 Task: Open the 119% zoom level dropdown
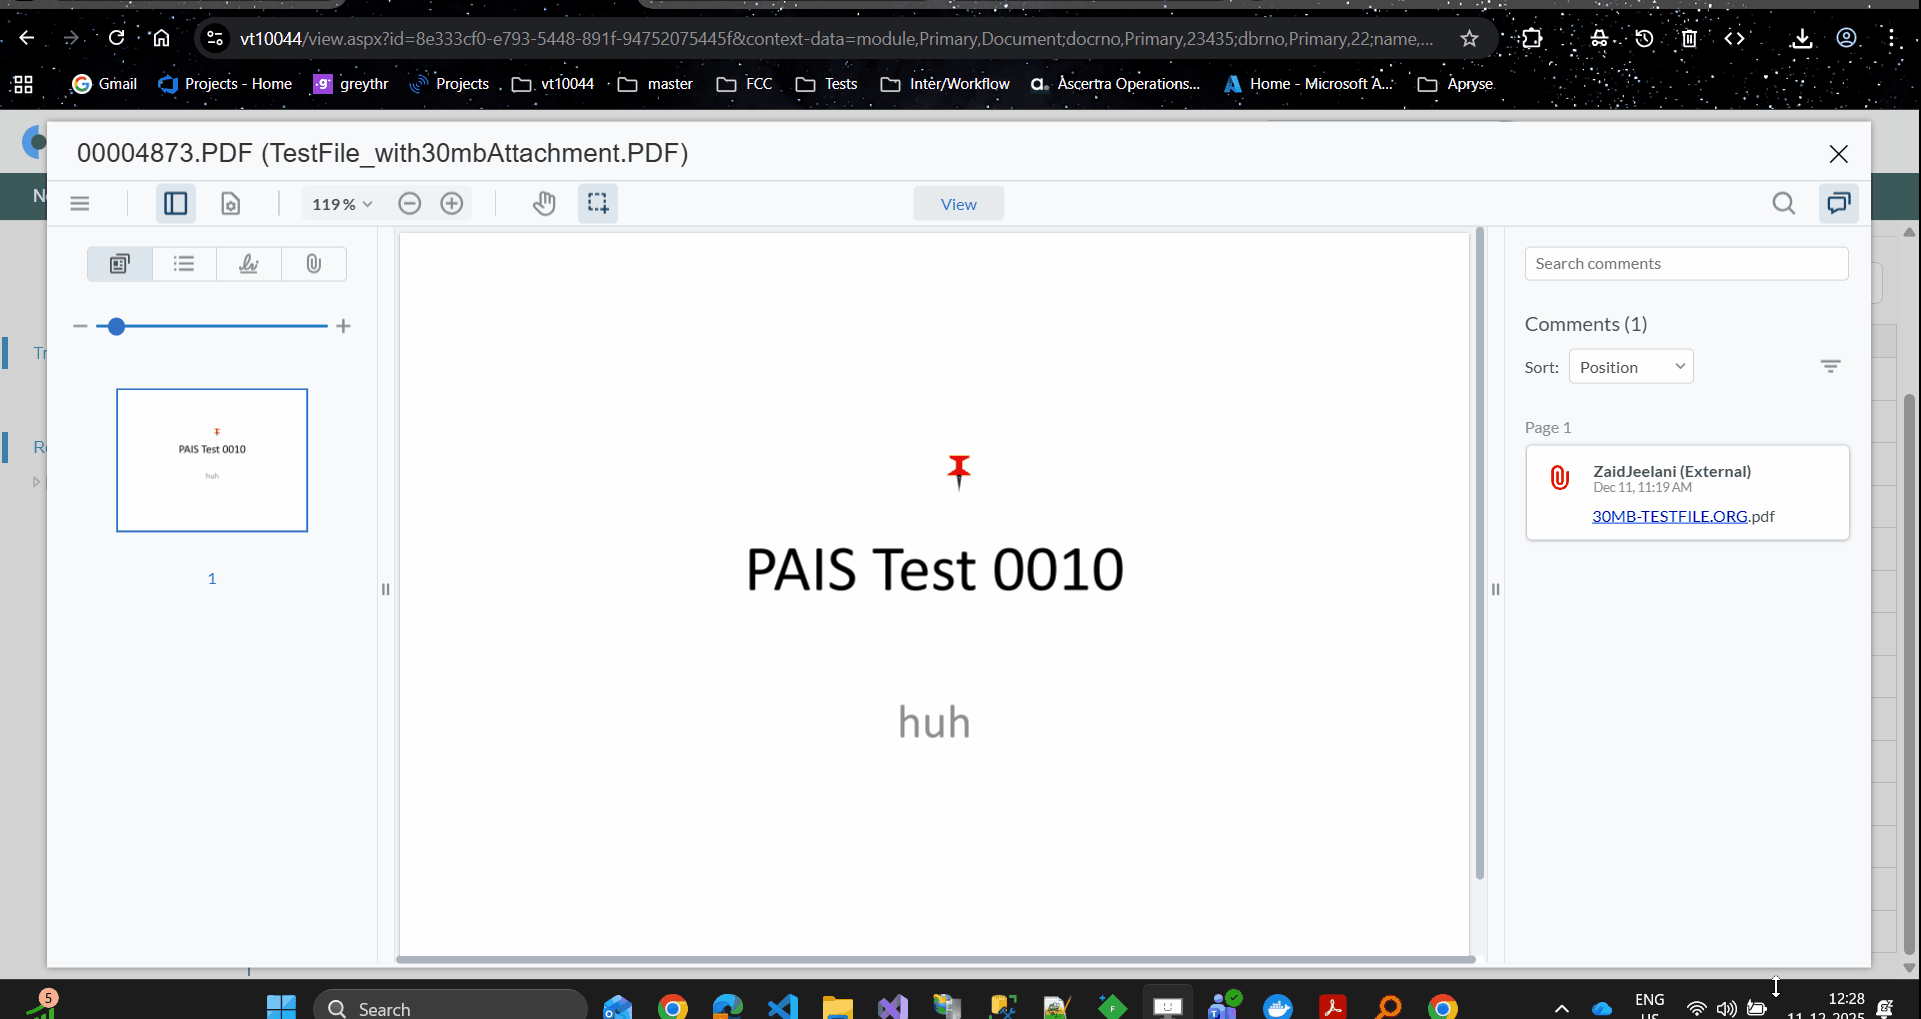pos(342,204)
